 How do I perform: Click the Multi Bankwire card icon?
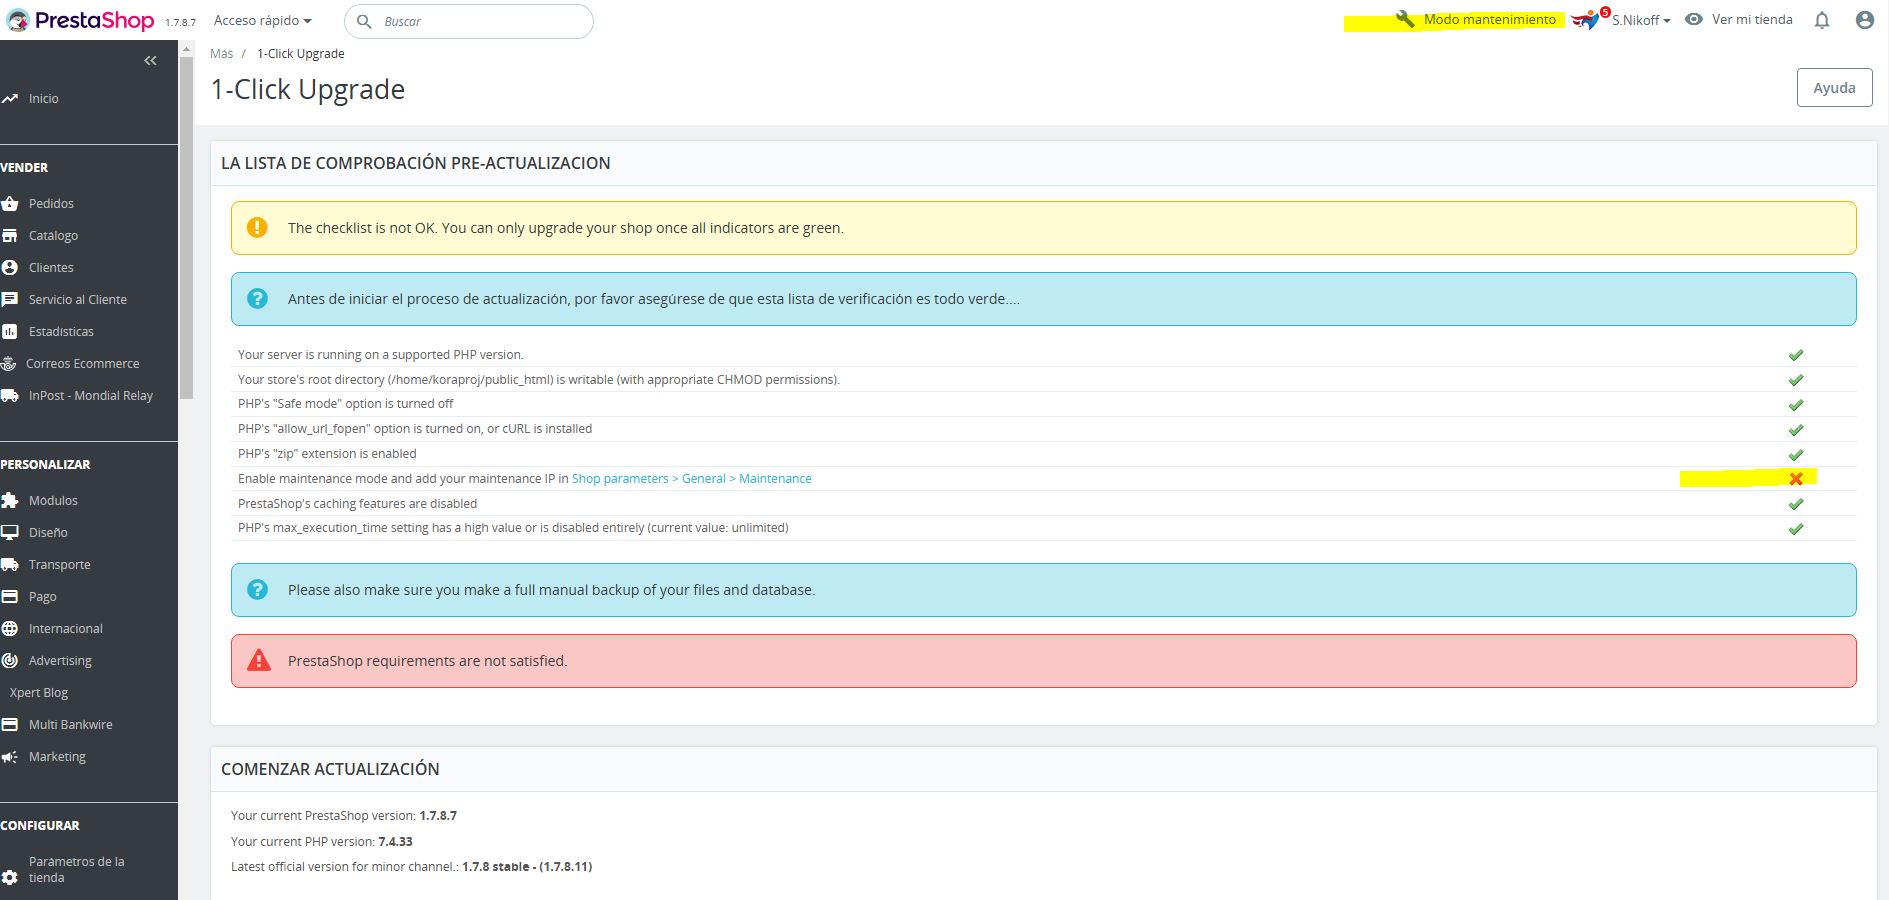[x=10, y=724]
